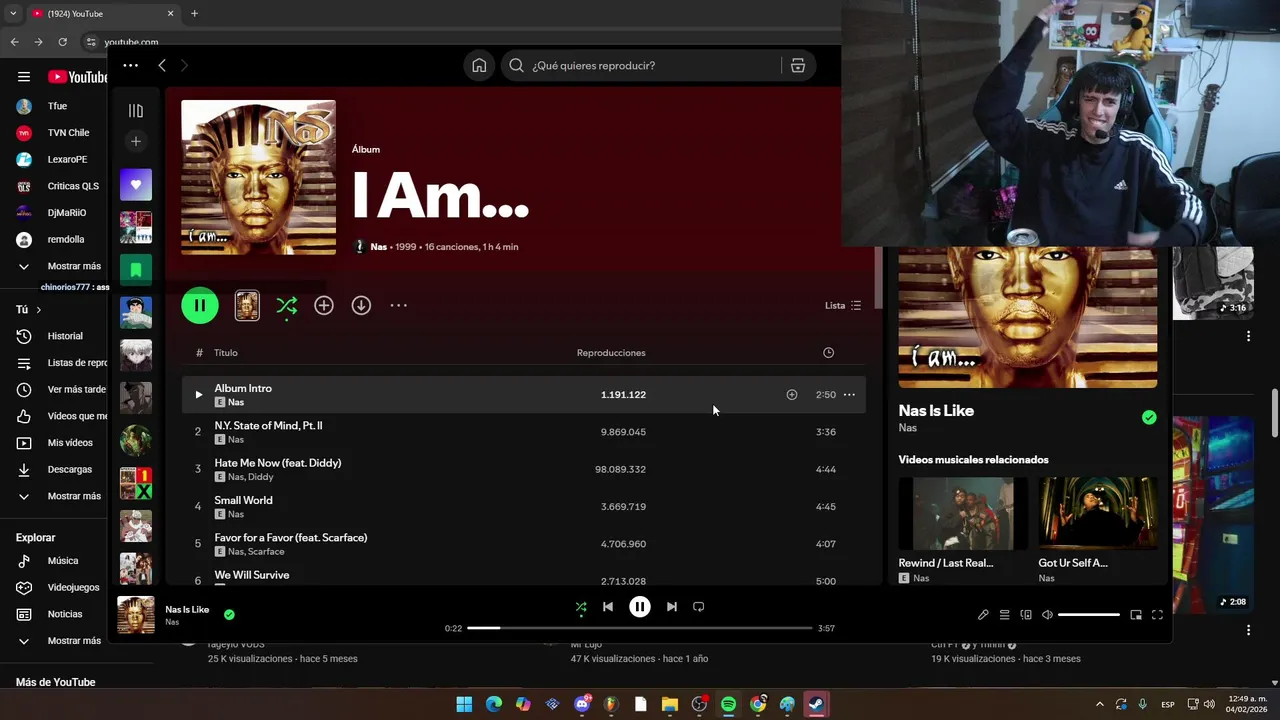Open the Browse icon in search bar
Screen dimensions: 1280x720
tap(798, 65)
